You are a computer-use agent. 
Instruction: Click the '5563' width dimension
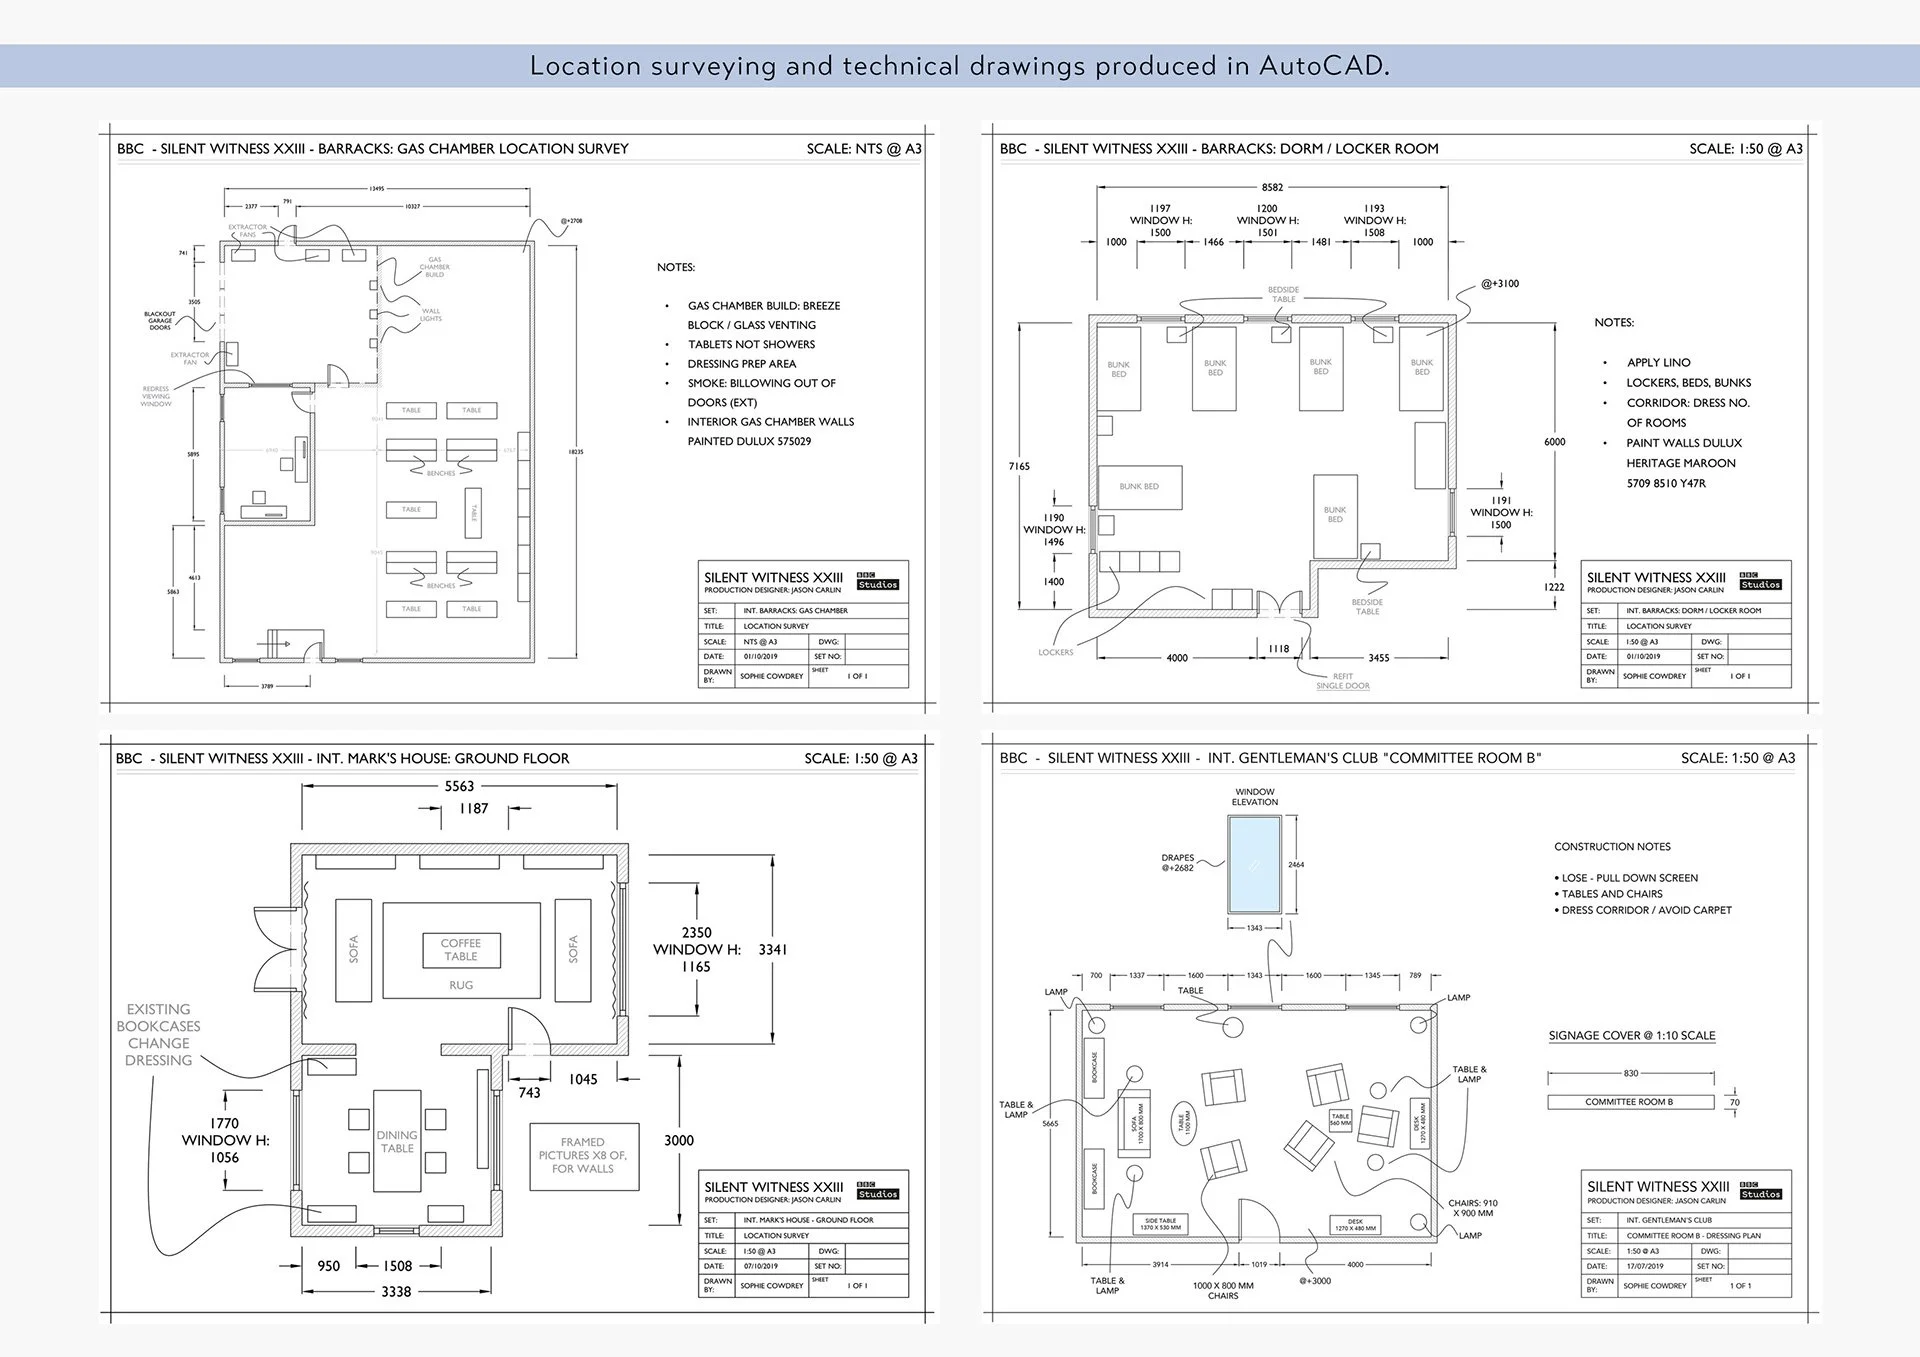click(x=460, y=786)
